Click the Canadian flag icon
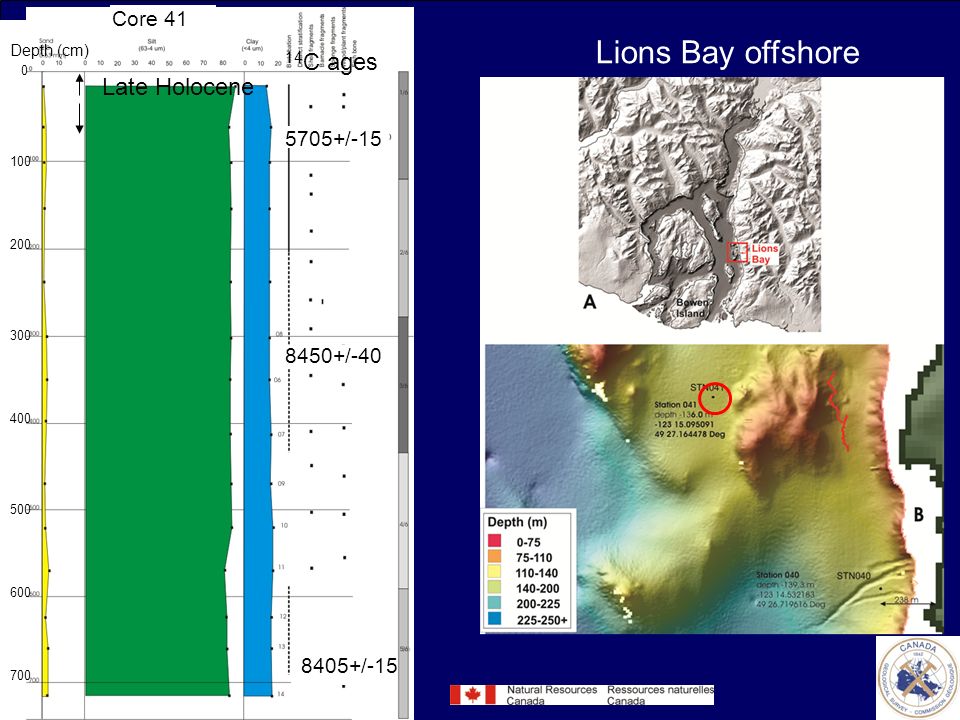The width and height of the screenshot is (960, 720). point(473,695)
